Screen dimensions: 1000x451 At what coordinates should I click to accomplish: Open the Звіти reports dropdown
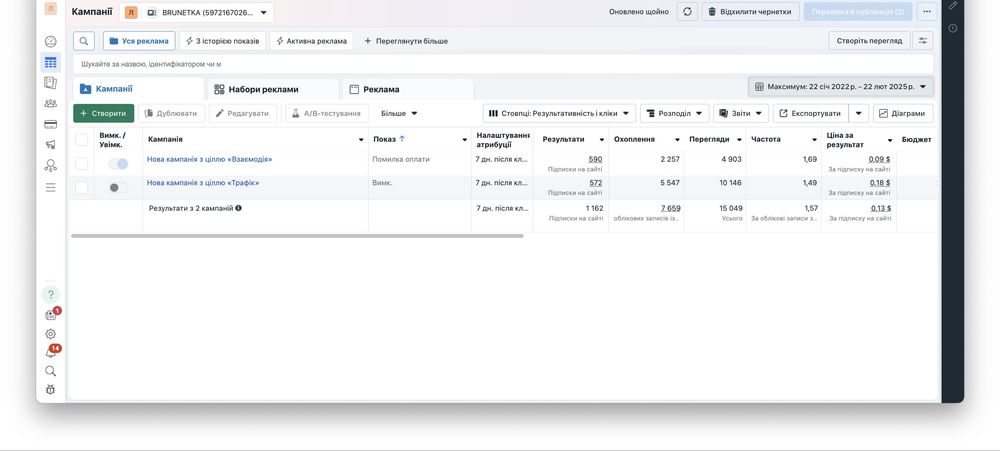pos(740,114)
